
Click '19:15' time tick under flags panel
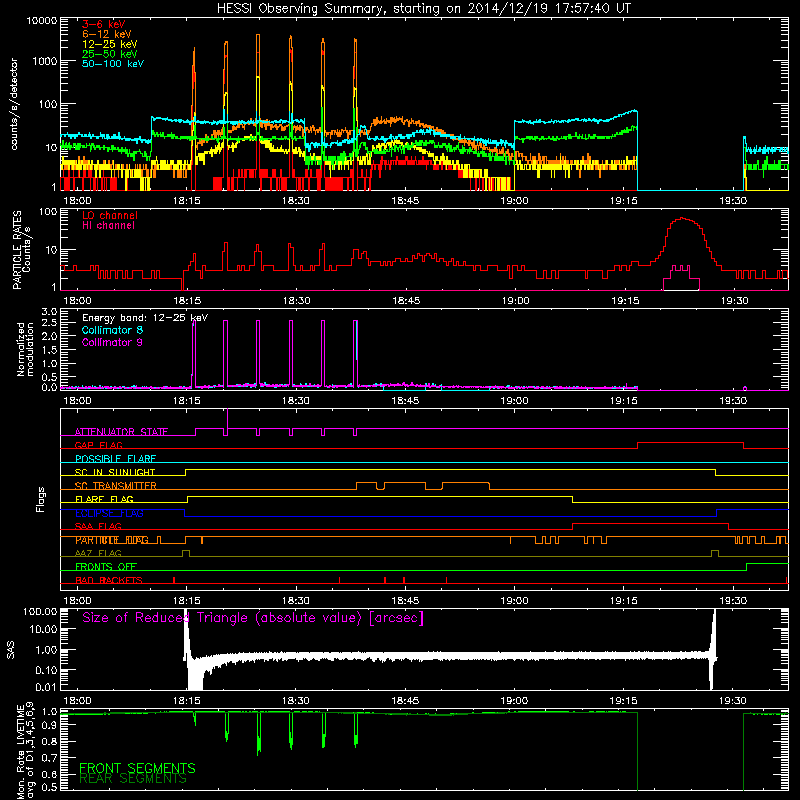point(623,601)
